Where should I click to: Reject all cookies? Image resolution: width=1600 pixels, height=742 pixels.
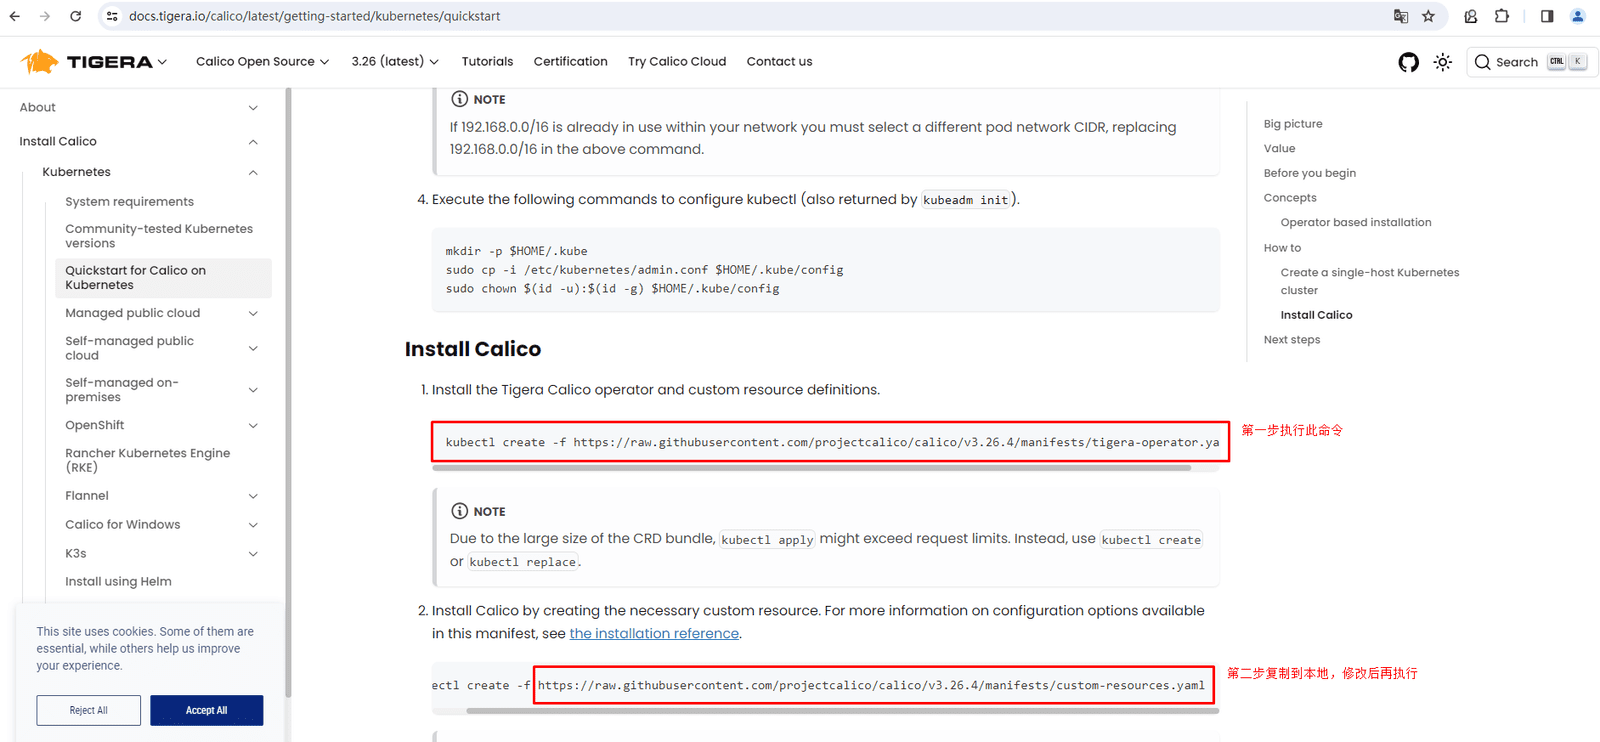click(89, 710)
